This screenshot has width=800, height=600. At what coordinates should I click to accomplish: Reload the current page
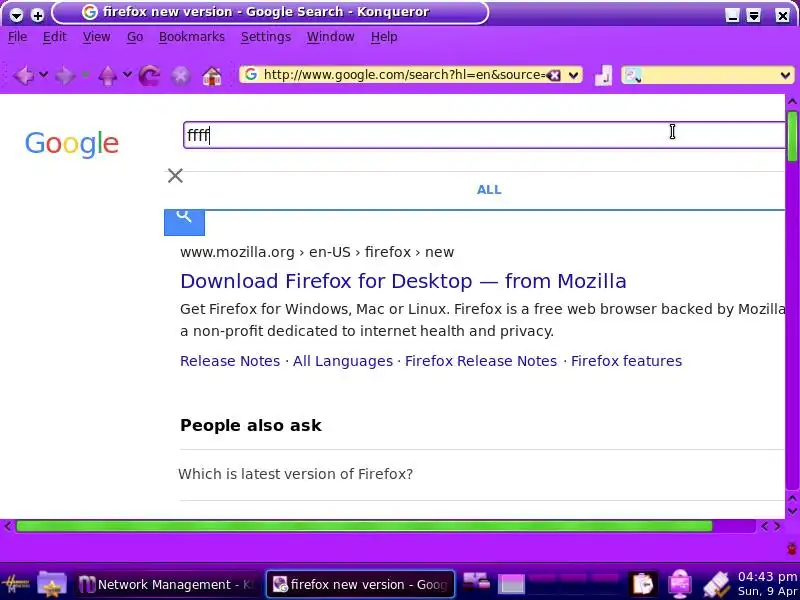click(149, 76)
